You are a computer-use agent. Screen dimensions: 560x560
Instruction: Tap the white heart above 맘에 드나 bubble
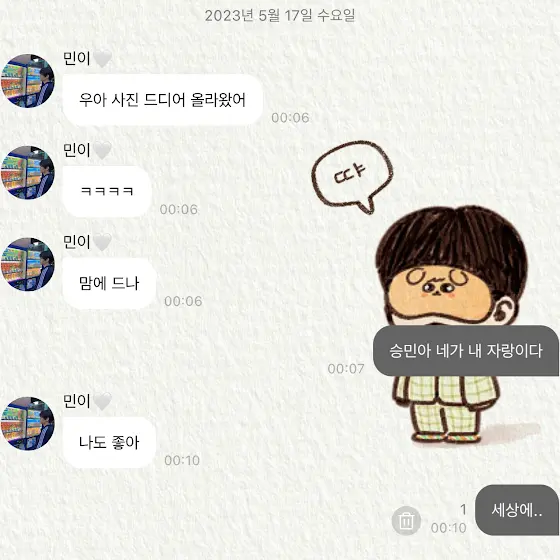pyautogui.click(x=102, y=242)
